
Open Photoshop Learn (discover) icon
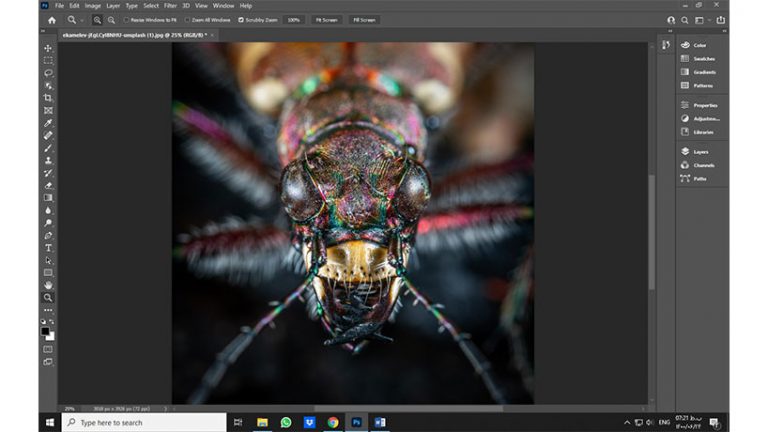tap(671, 20)
